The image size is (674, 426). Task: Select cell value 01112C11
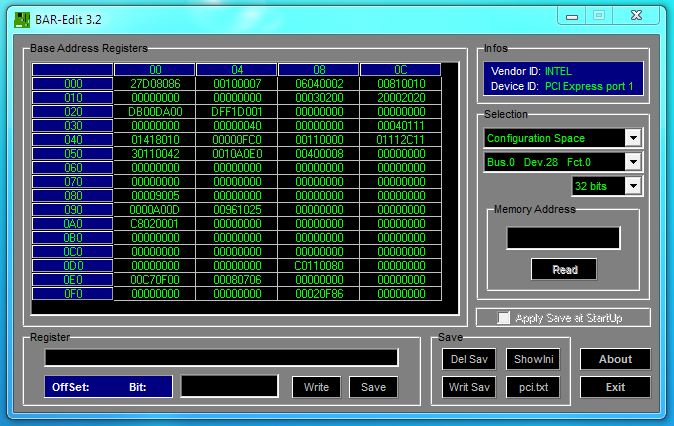pyautogui.click(x=401, y=140)
